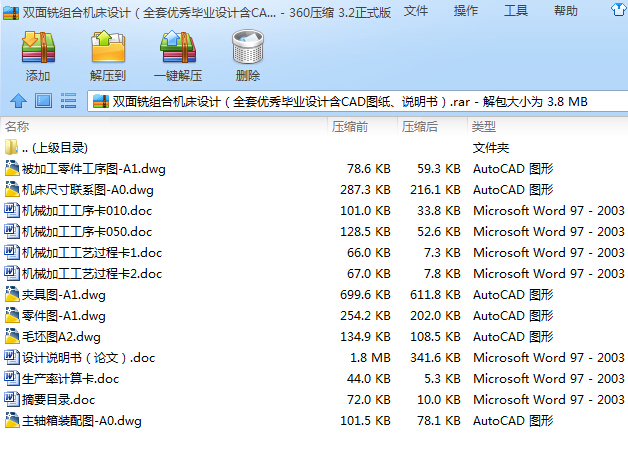Click the 360压缩 app icon in title bar
The height and width of the screenshot is (453, 628).
pyautogui.click(x=11, y=13)
